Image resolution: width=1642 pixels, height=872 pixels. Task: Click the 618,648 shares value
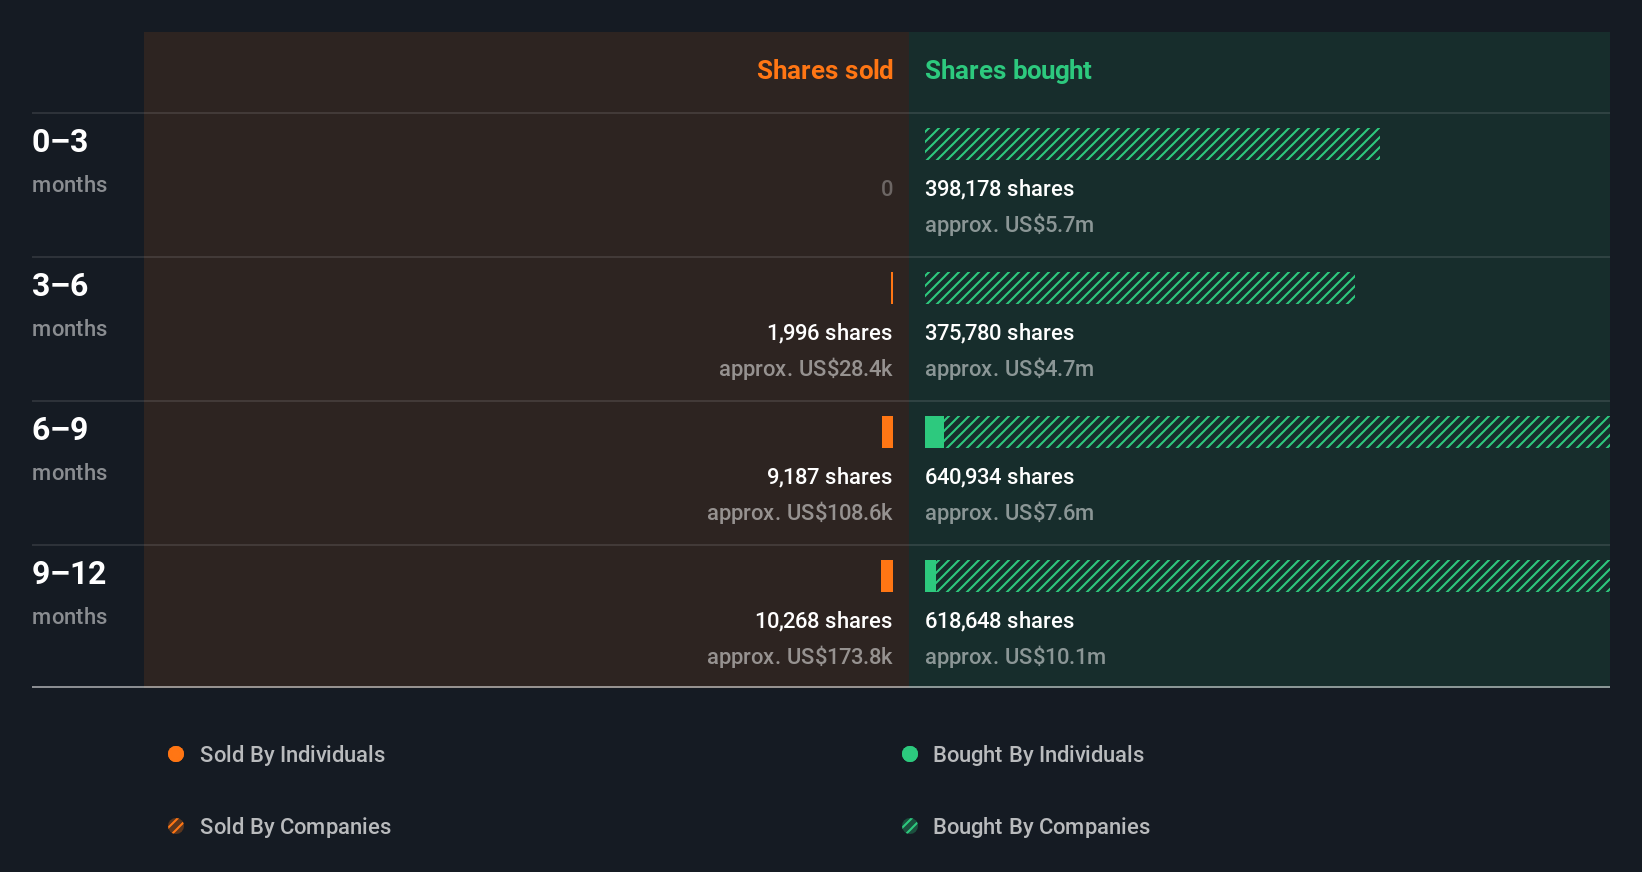click(x=999, y=620)
